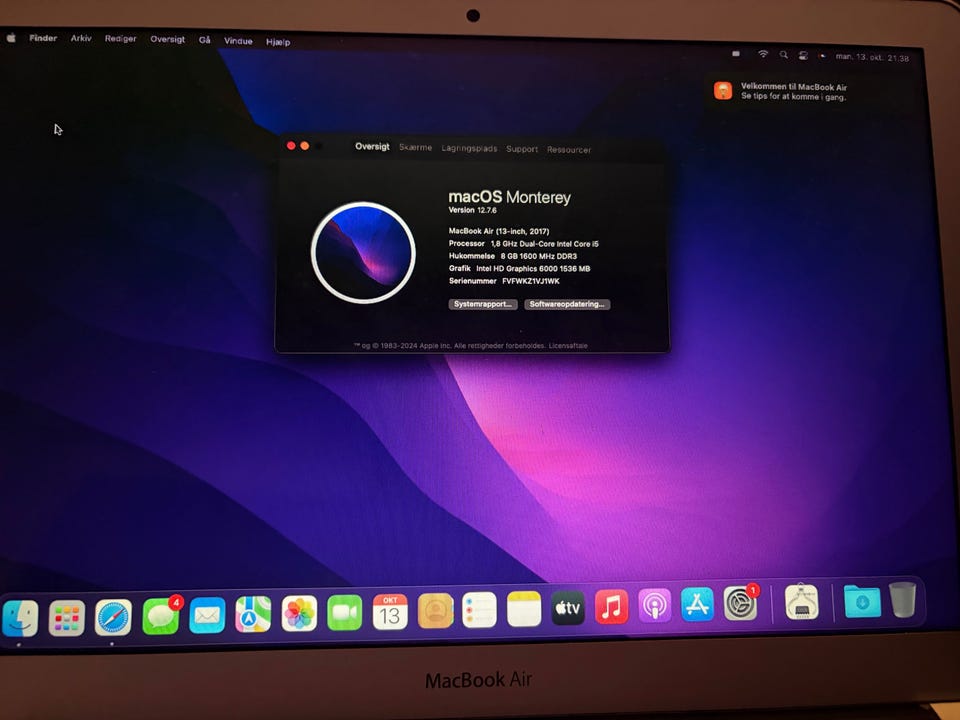Switch to the Support tab
Image resolution: width=960 pixels, height=720 pixels.
522,149
